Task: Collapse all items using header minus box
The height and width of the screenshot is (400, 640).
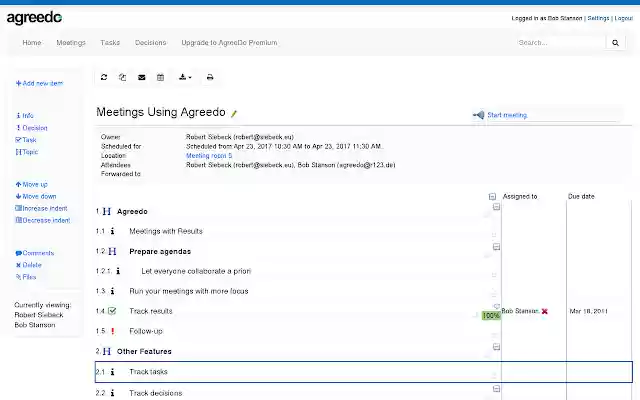Action: 492,197
